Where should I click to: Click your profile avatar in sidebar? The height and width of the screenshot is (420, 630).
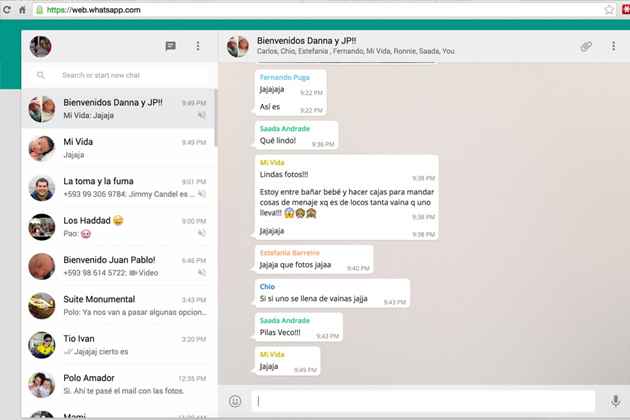click(x=40, y=46)
